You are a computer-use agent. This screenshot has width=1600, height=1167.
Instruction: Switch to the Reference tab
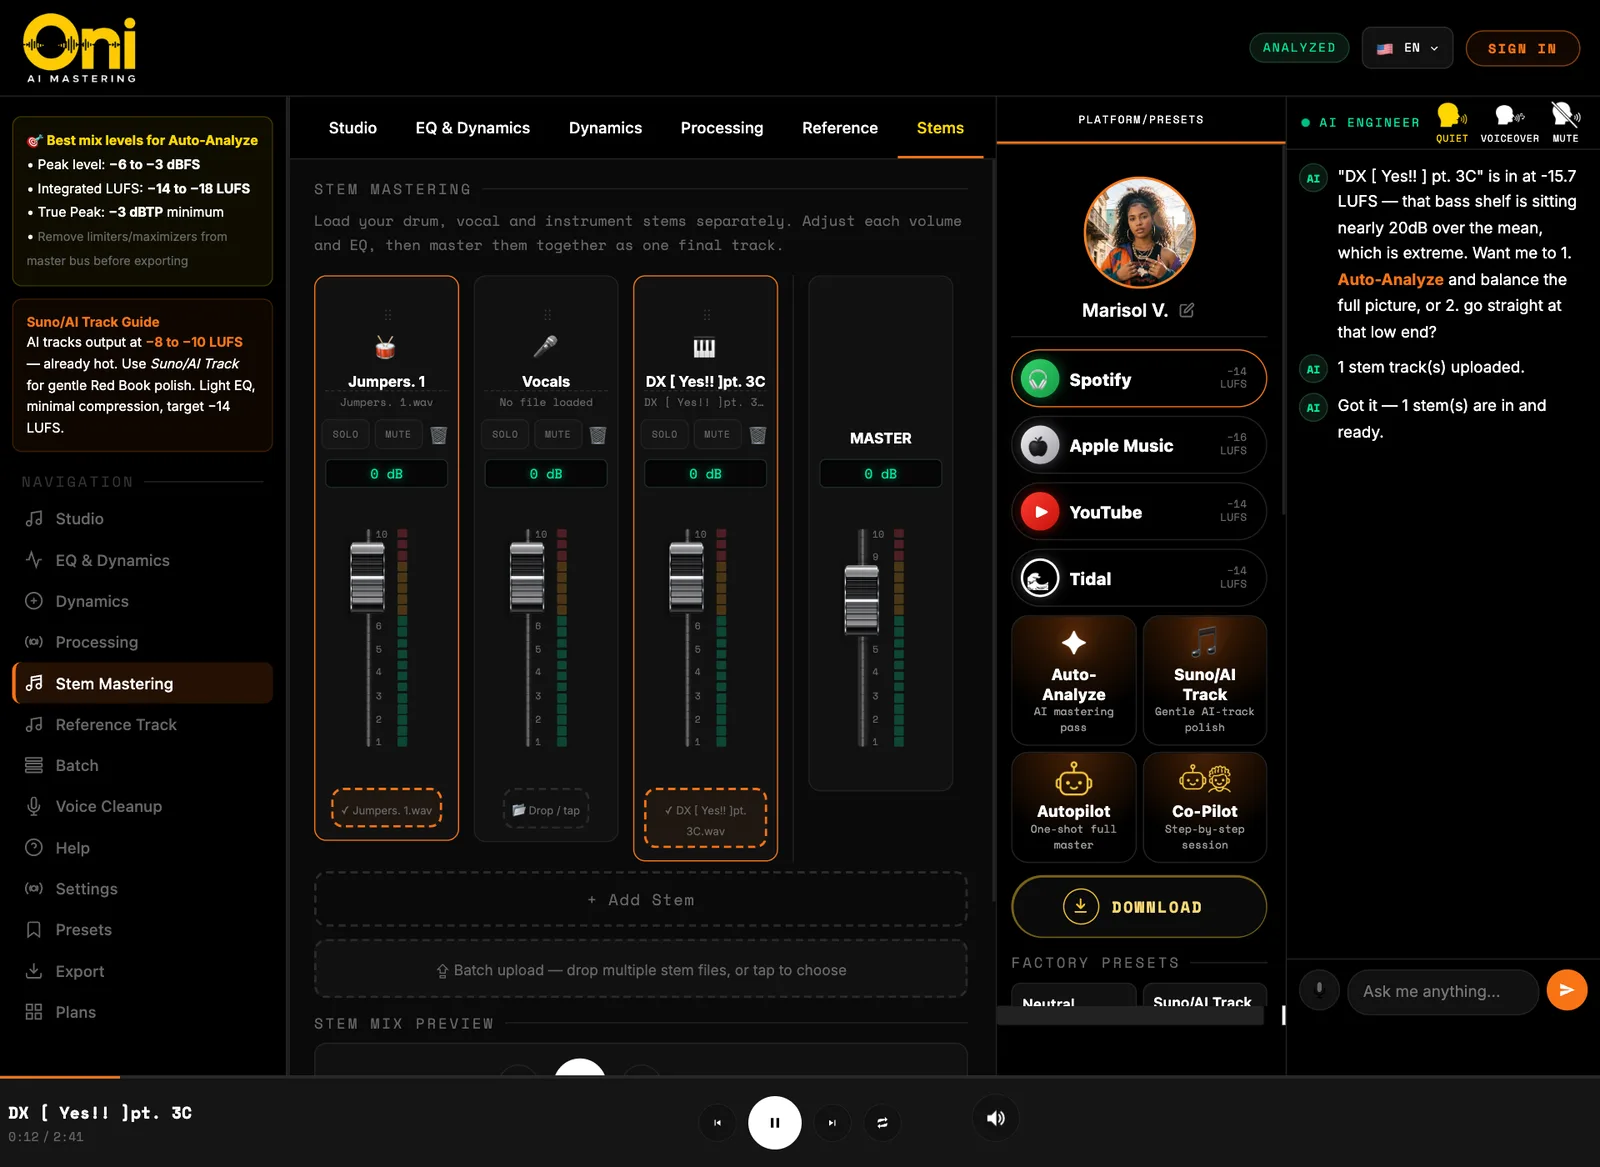point(840,128)
